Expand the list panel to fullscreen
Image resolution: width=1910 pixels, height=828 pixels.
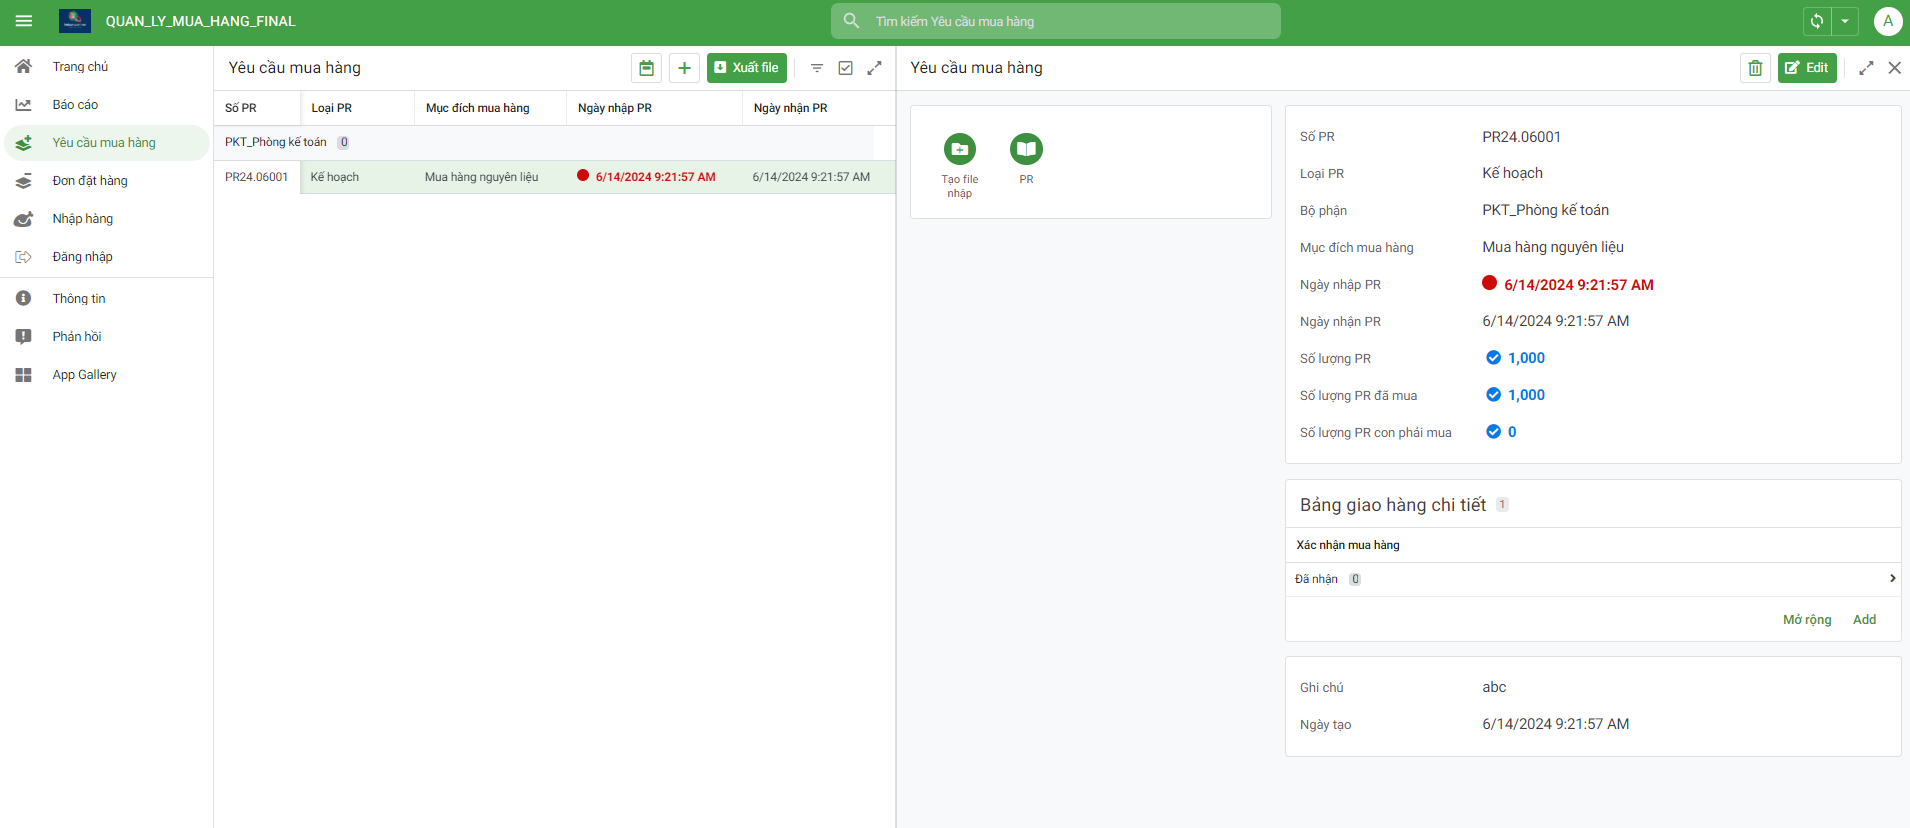pyautogui.click(x=874, y=68)
